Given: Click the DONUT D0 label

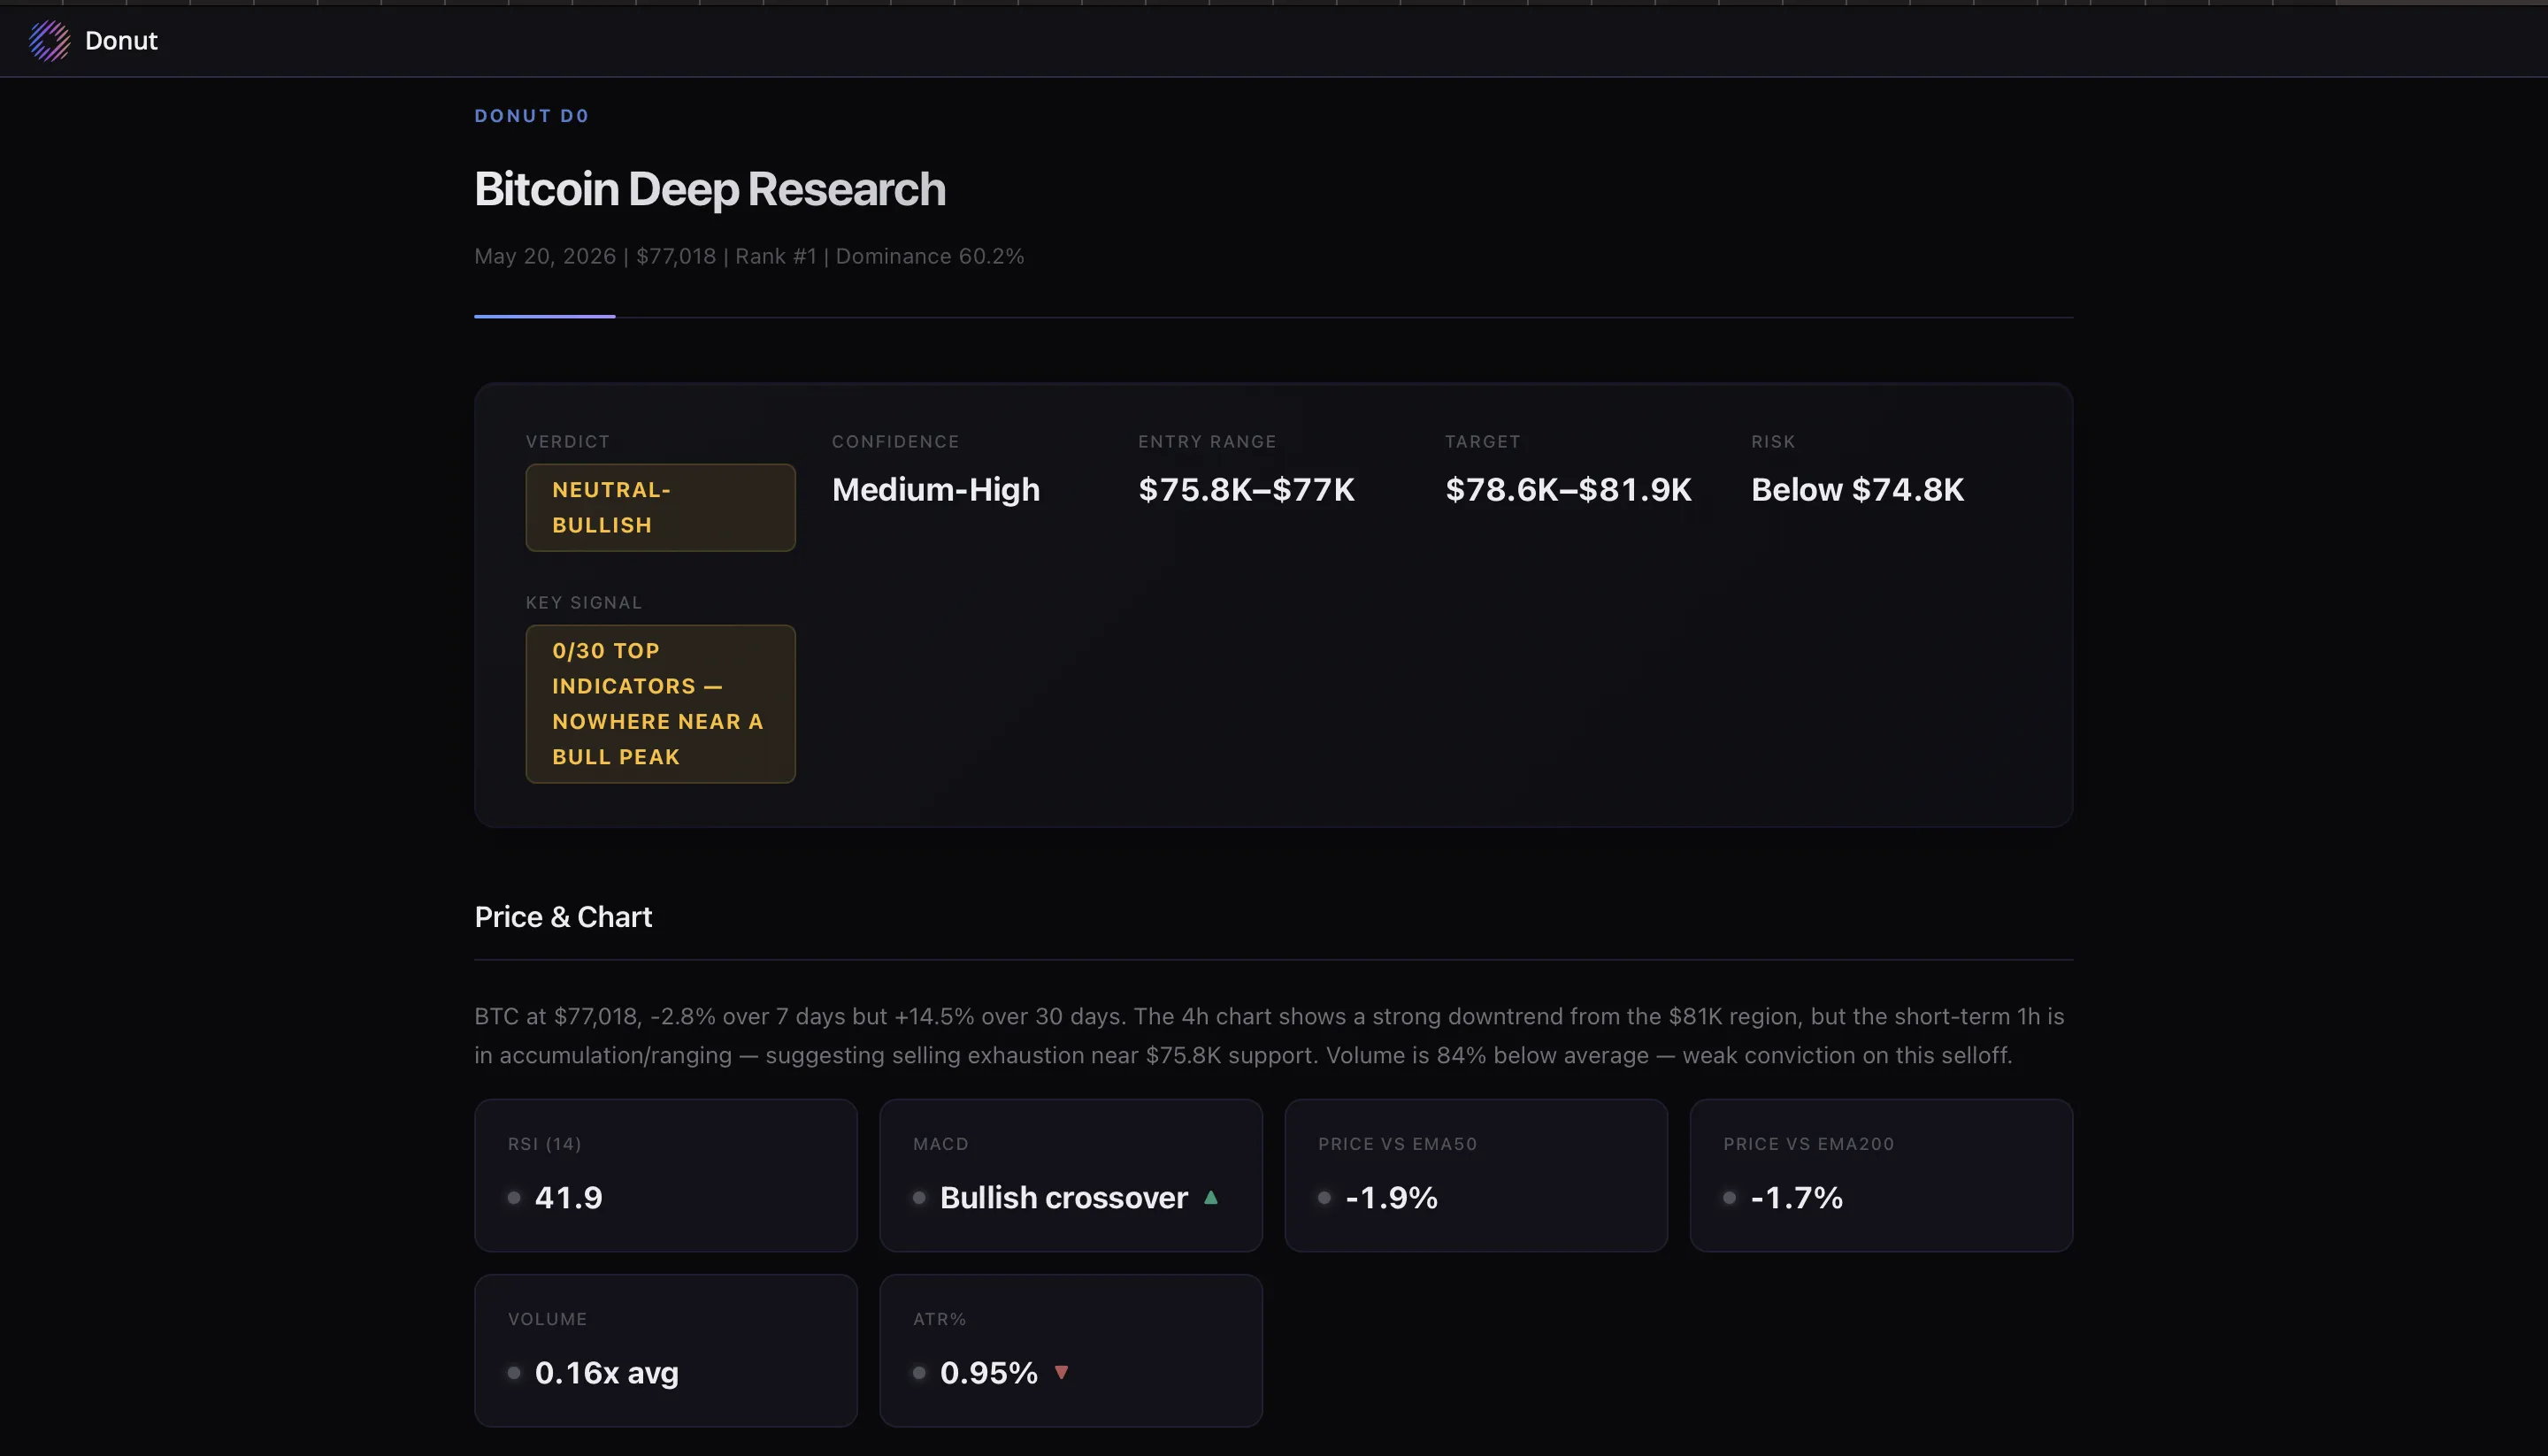Looking at the screenshot, I should pyautogui.click(x=532, y=116).
